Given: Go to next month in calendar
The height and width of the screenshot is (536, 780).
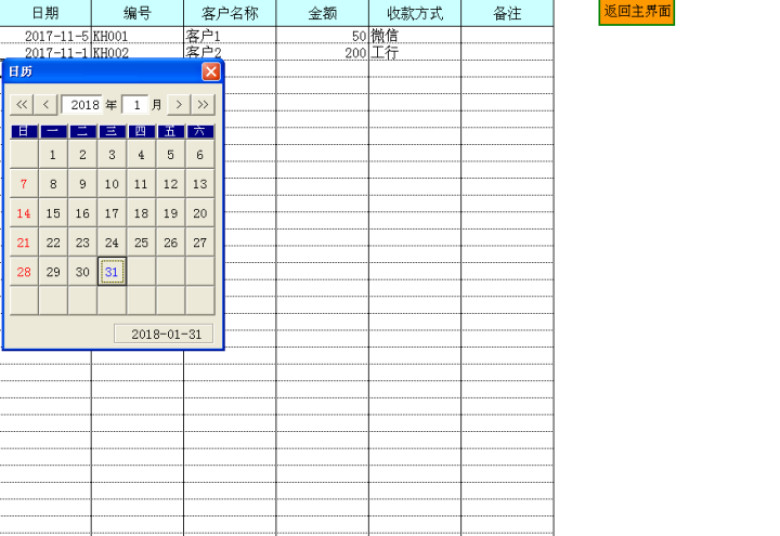Looking at the screenshot, I should point(179,105).
